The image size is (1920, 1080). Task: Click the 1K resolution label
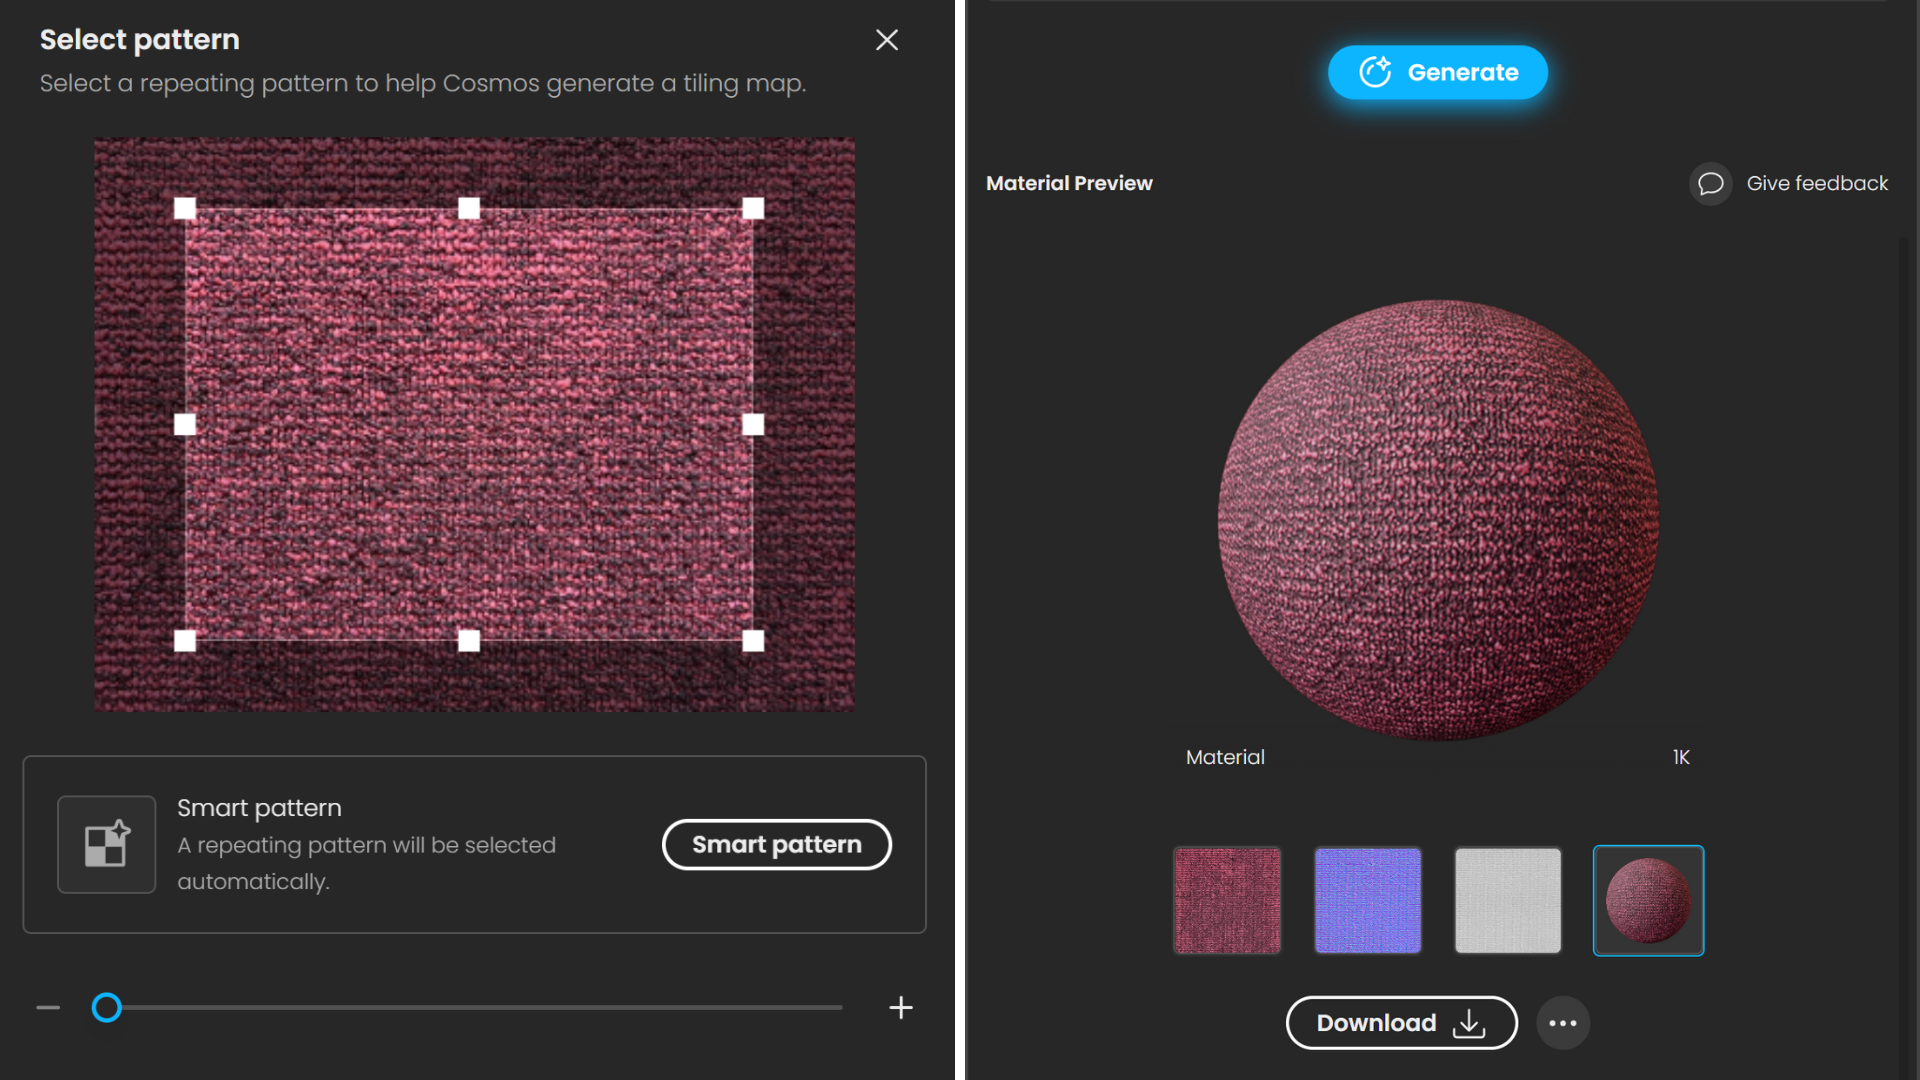[1681, 757]
